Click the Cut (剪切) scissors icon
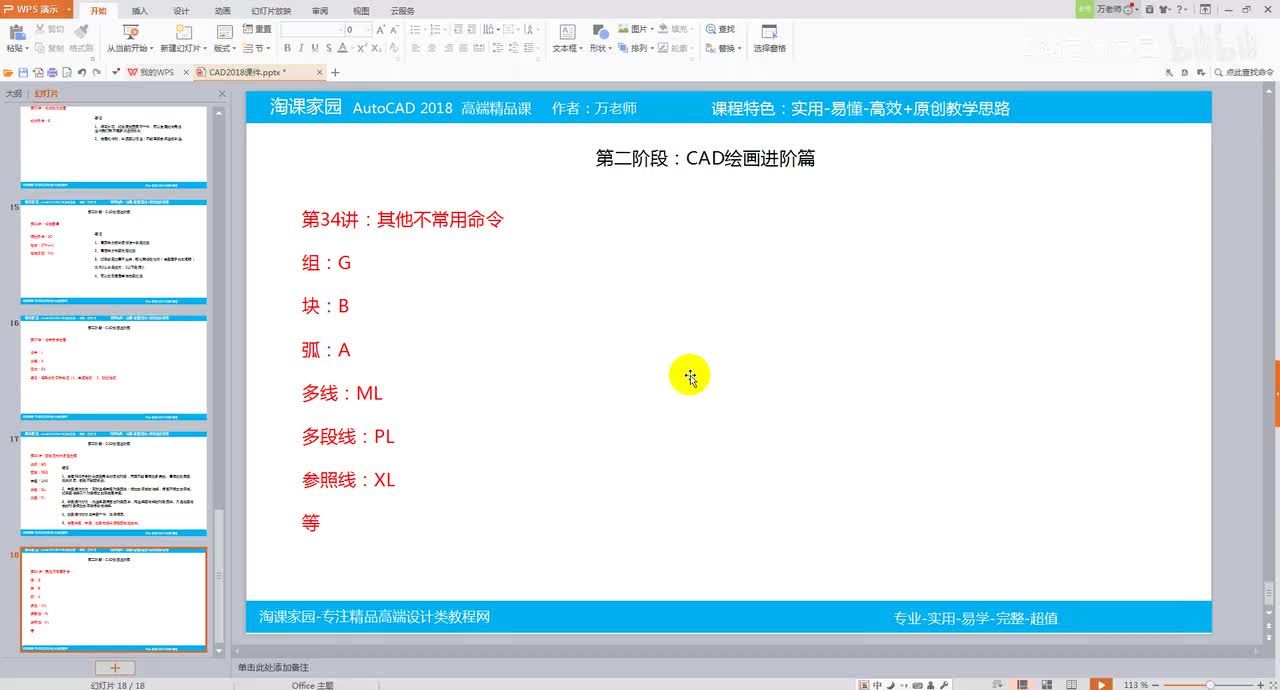The height and width of the screenshot is (690, 1280). pyautogui.click(x=40, y=30)
